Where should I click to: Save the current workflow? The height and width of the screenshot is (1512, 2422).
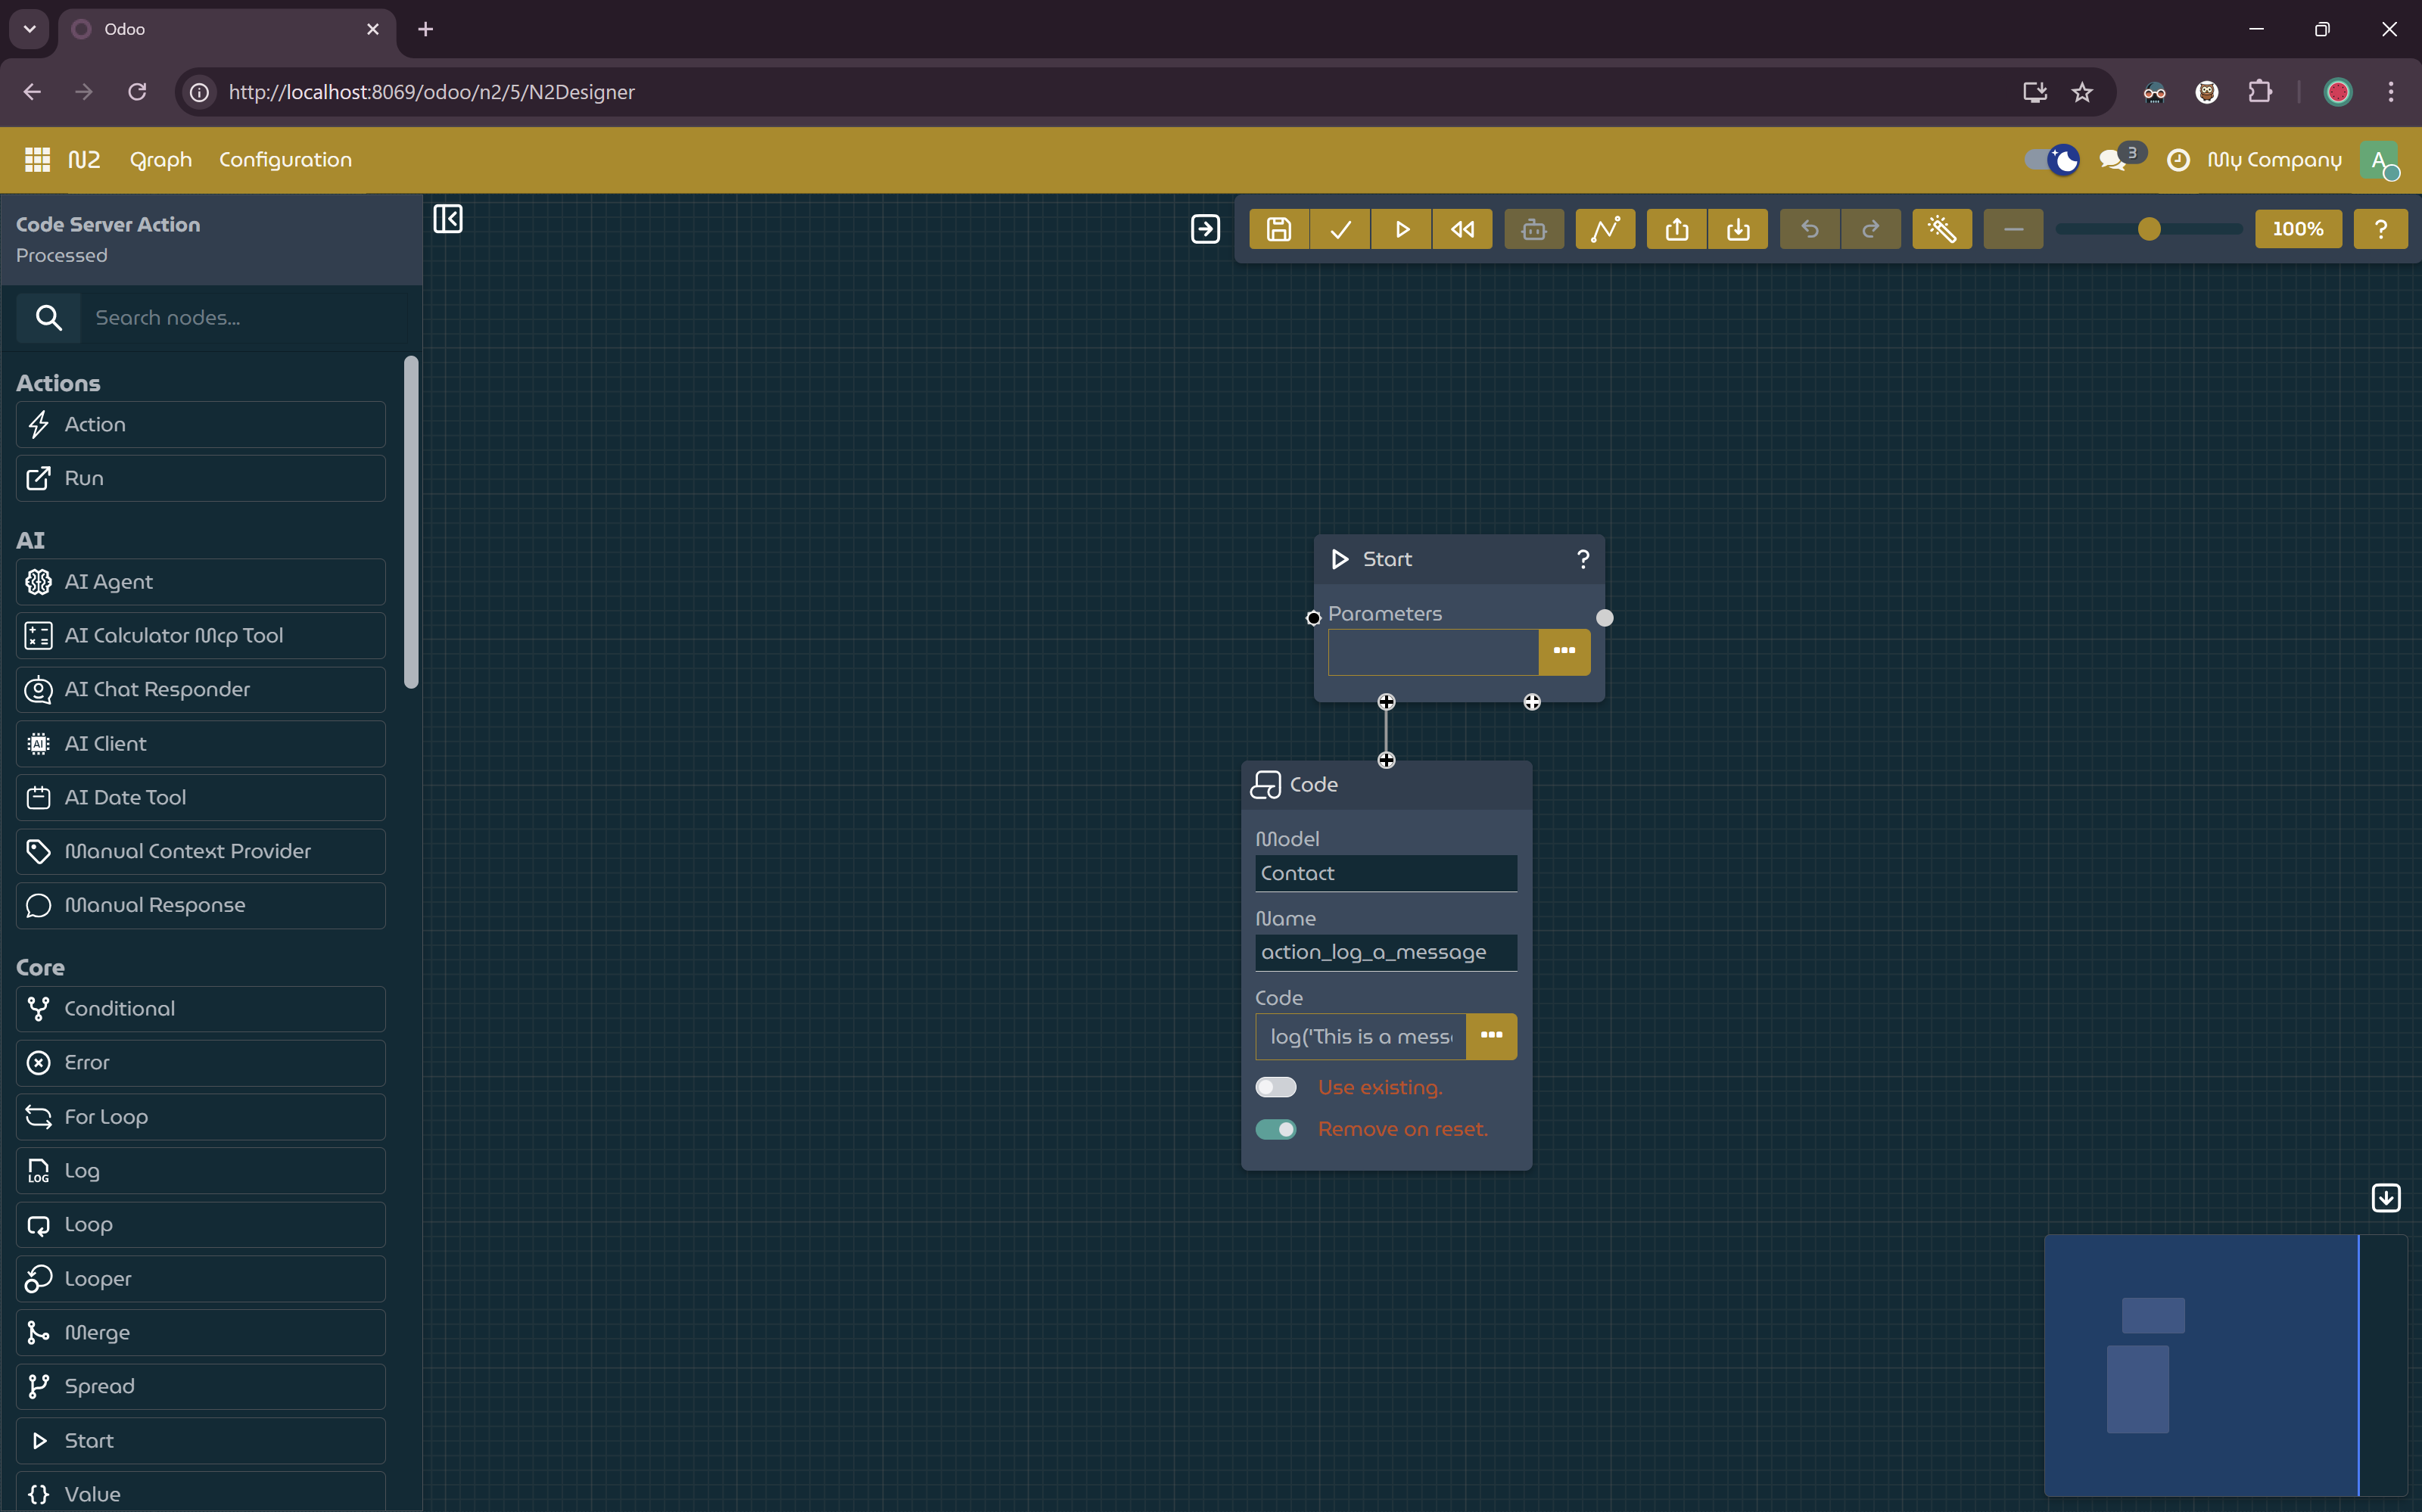(1278, 229)
